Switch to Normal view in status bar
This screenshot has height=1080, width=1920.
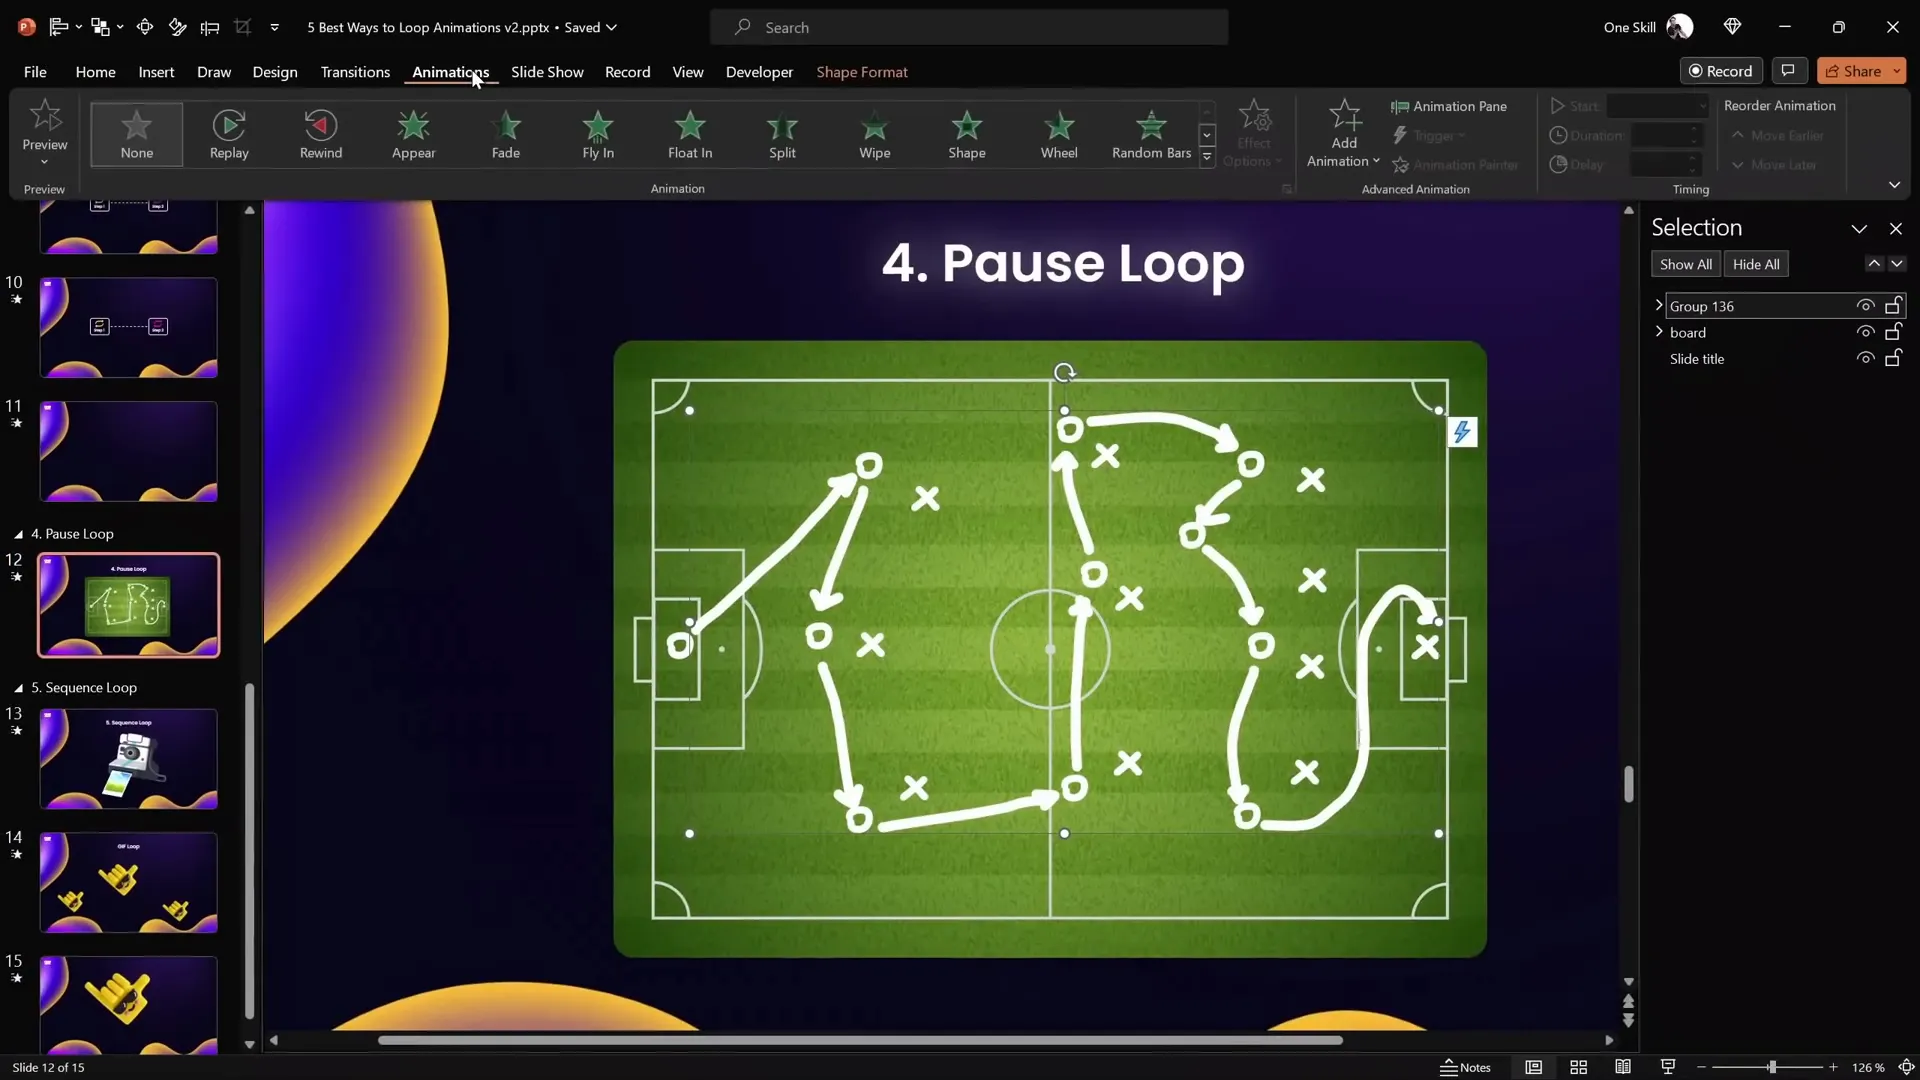tap(1533, 1067)
